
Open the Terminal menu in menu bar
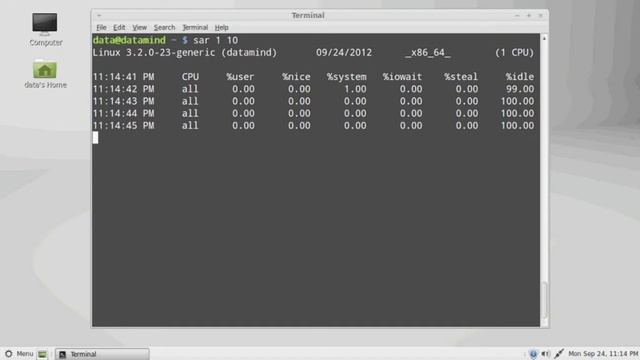195,27
